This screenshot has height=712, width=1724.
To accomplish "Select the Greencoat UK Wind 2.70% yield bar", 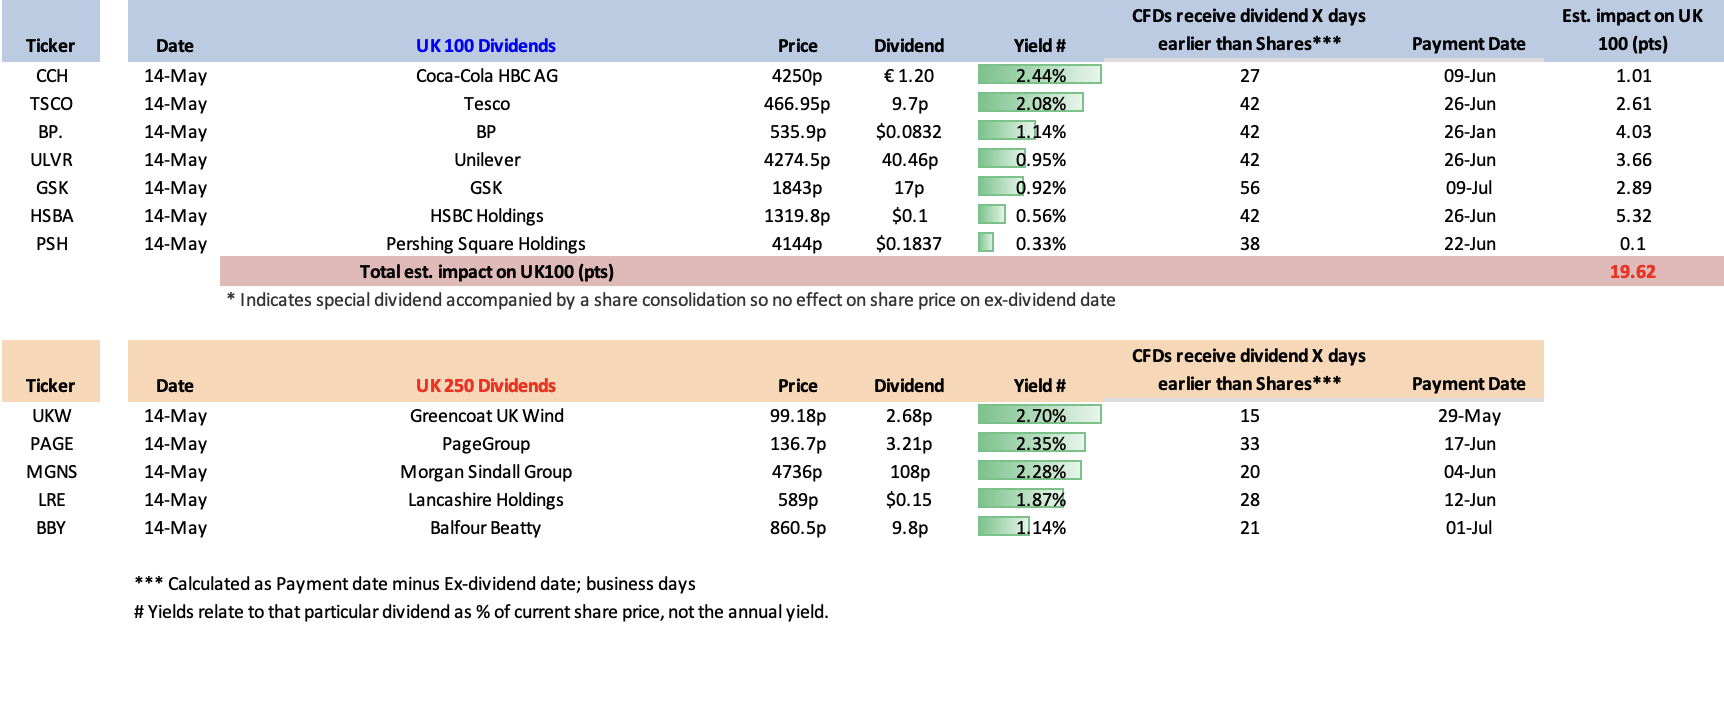I will pos(1040,415).
